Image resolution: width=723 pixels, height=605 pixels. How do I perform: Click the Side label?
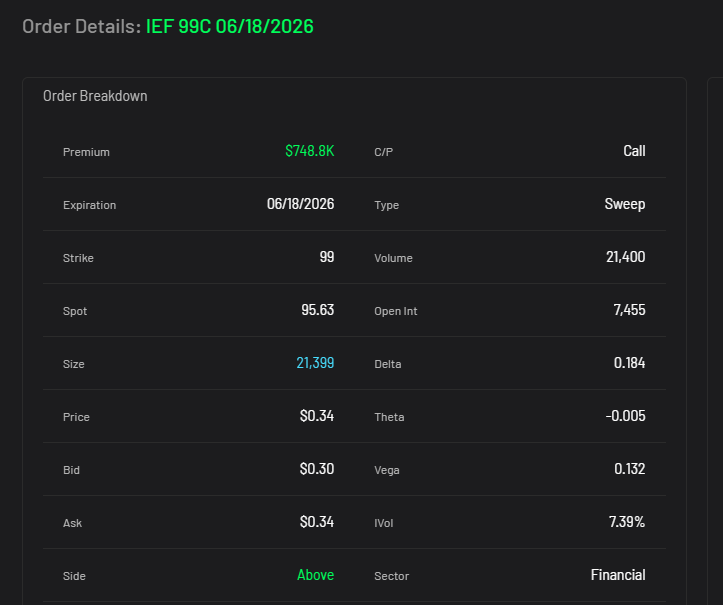coord(74,576)
